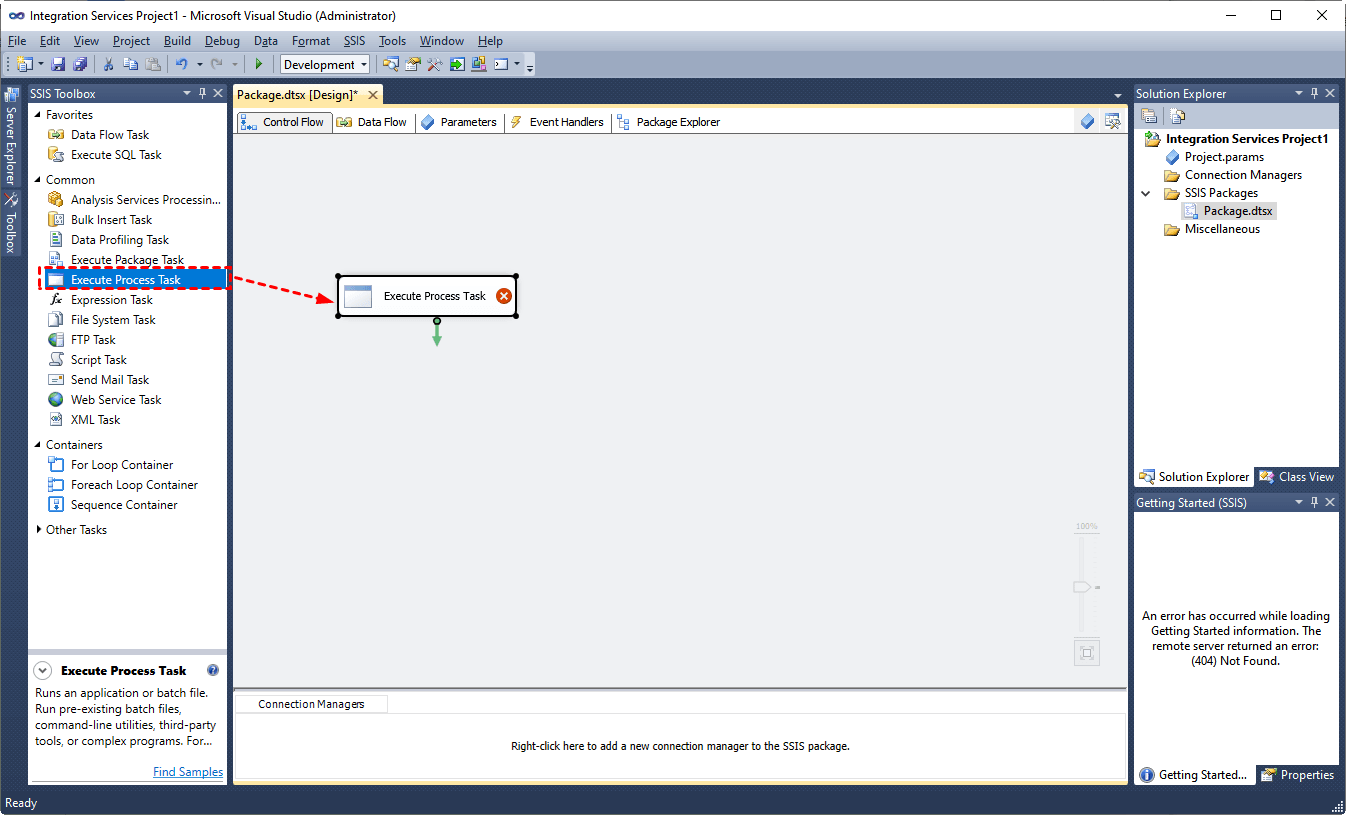This screenshot has width=1346, height=815.
Task: Click the Find Samples link
Action: [x=188, y=771]
